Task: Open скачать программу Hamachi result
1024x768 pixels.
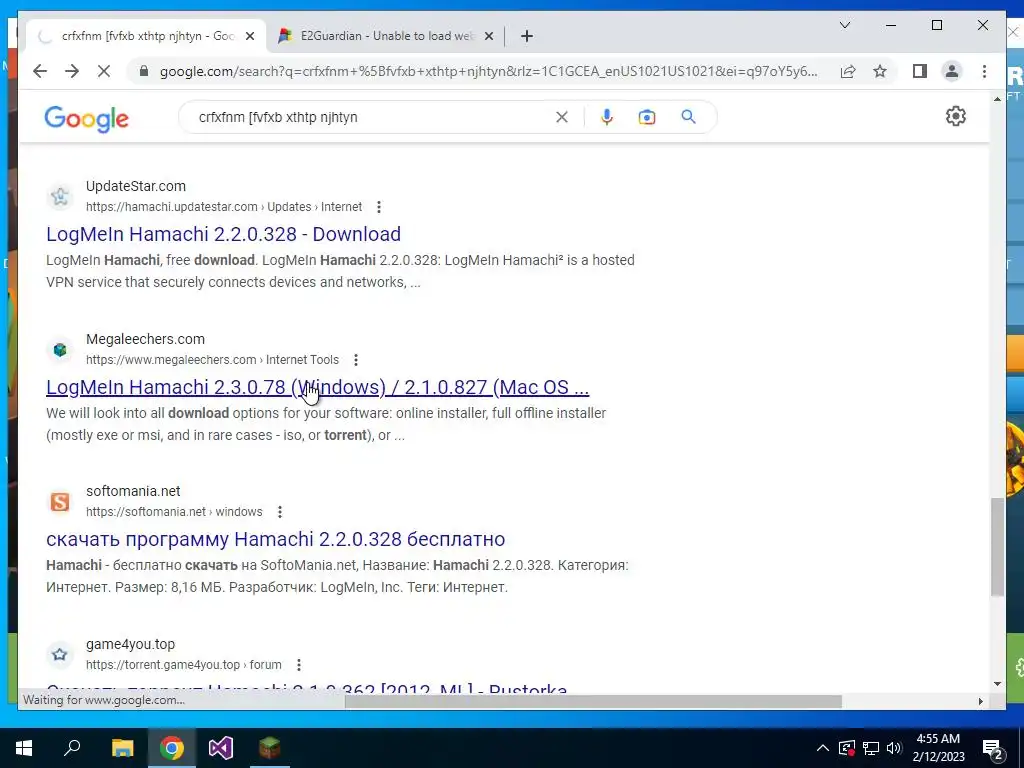Action: [x=276, y=539]
